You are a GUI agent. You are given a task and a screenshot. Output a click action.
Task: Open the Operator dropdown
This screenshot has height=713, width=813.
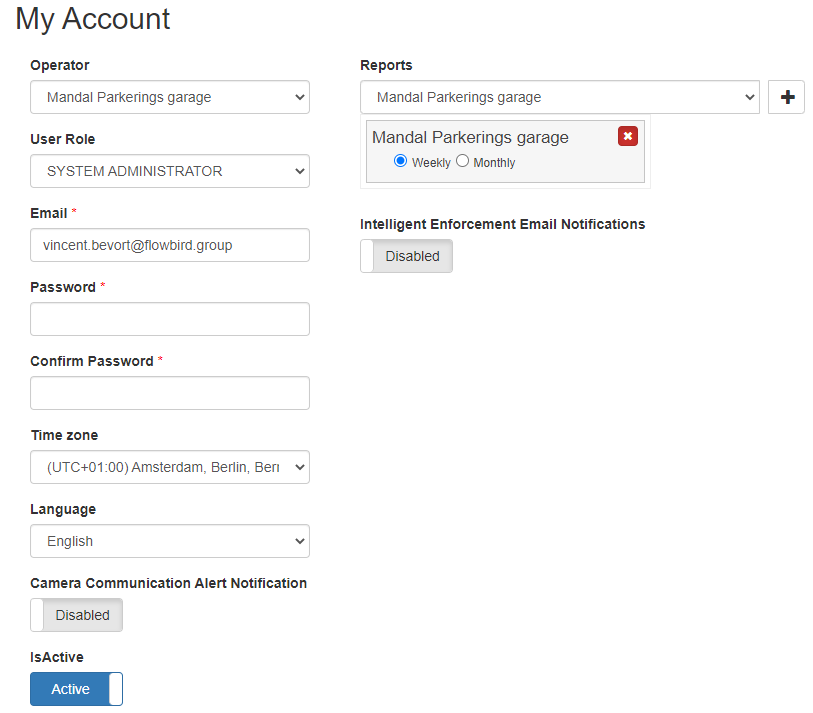click(x=170, y=97)
